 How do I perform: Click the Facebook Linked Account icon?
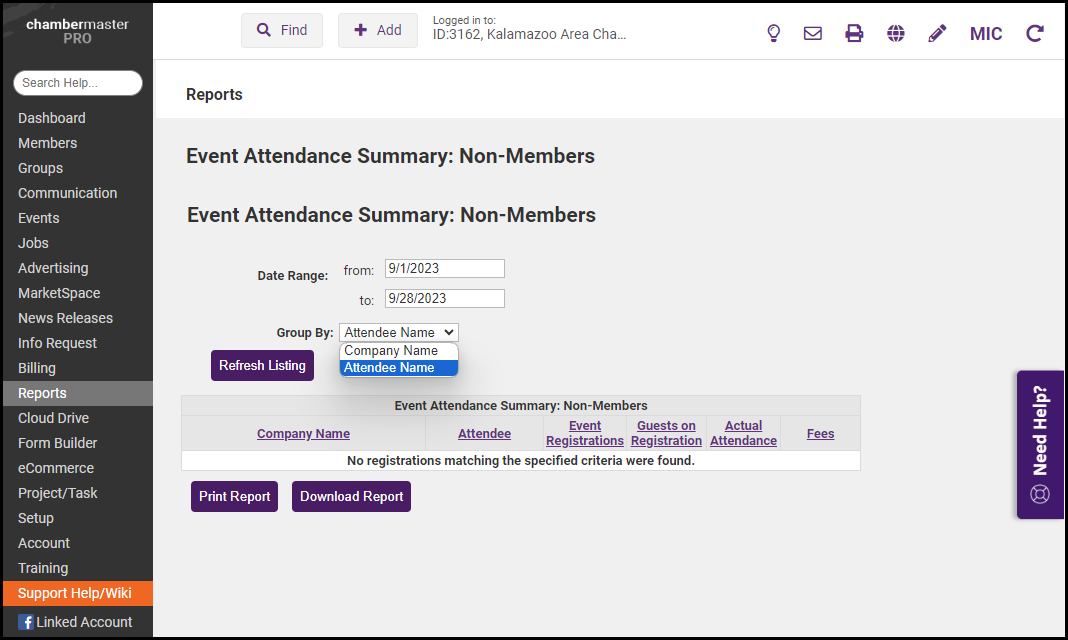click(x=26, y=622)
